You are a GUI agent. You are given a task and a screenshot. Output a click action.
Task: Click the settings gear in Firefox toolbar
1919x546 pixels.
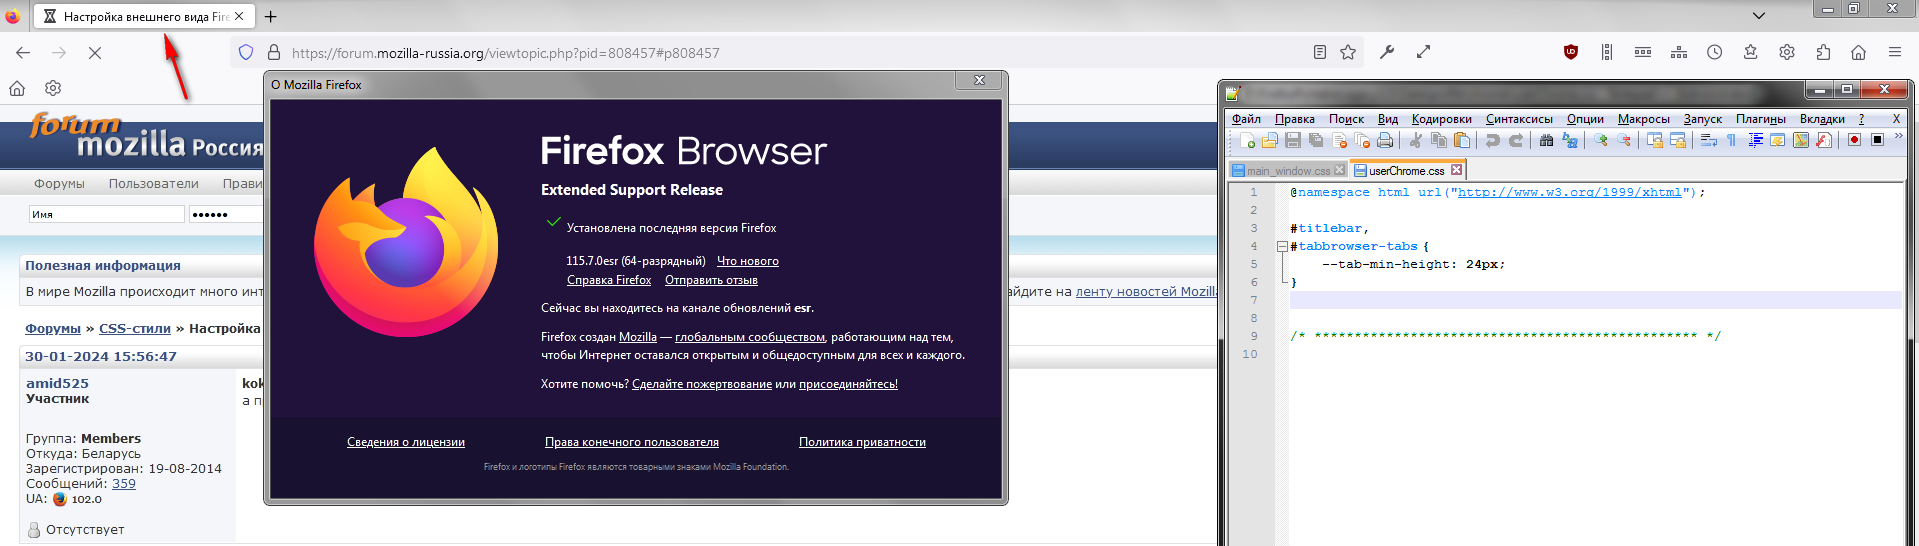tap(1787, 52)
